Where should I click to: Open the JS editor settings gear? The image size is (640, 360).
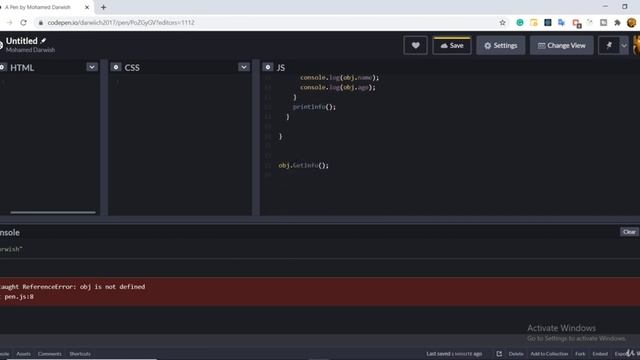tap(268, 67)
